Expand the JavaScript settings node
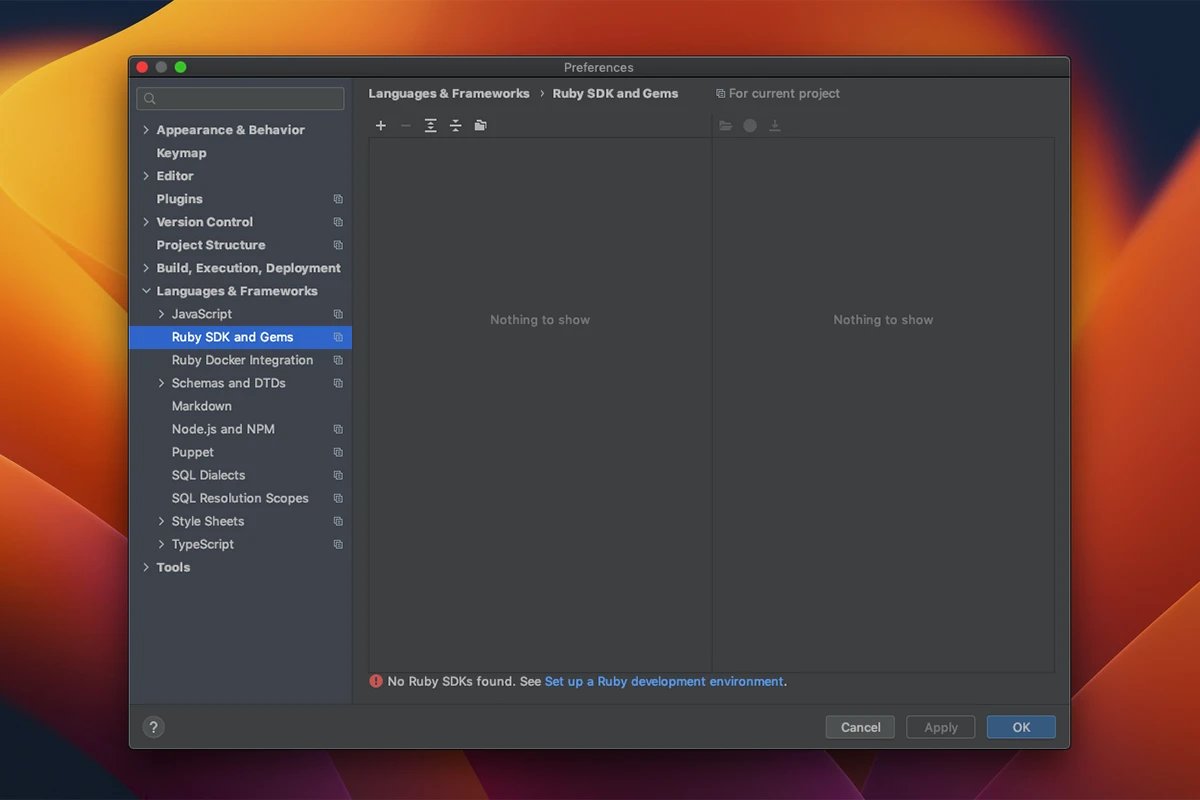Screen dimensions: 1200x800 [161, 314]
